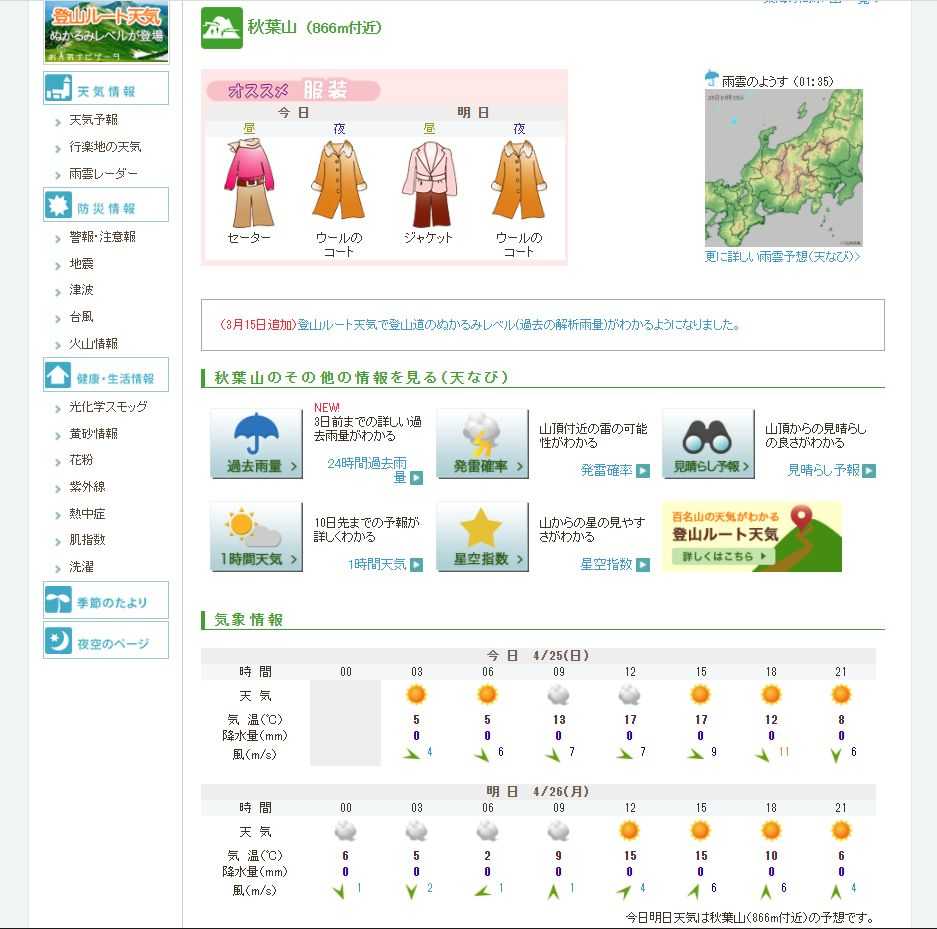Image resolution: width=937 pixels, height=929 pixels.
Task: Click the rain cloud radar map thumbnail
Action: (783, 167)
